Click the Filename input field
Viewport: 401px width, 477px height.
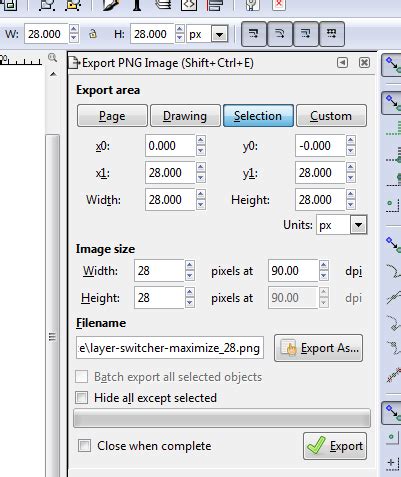click(x=170, y=348)
